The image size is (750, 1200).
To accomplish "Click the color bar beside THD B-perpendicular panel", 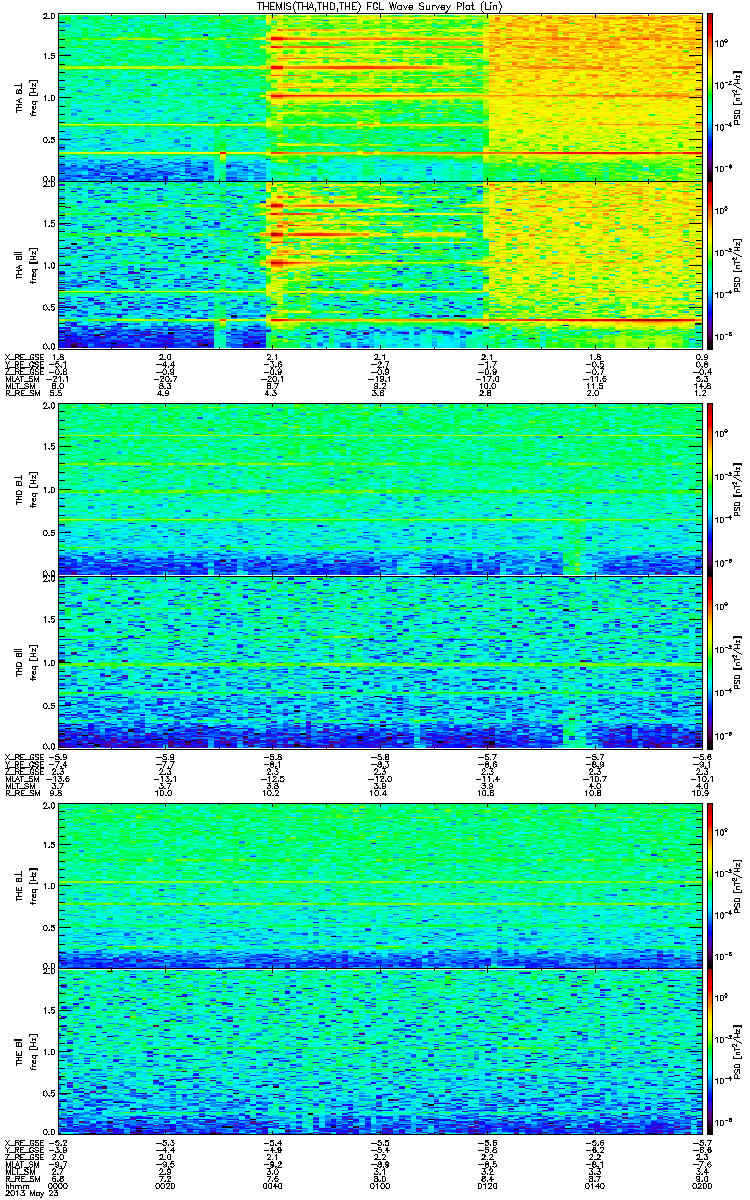I will pyautogui.click(x=709, y=490).
